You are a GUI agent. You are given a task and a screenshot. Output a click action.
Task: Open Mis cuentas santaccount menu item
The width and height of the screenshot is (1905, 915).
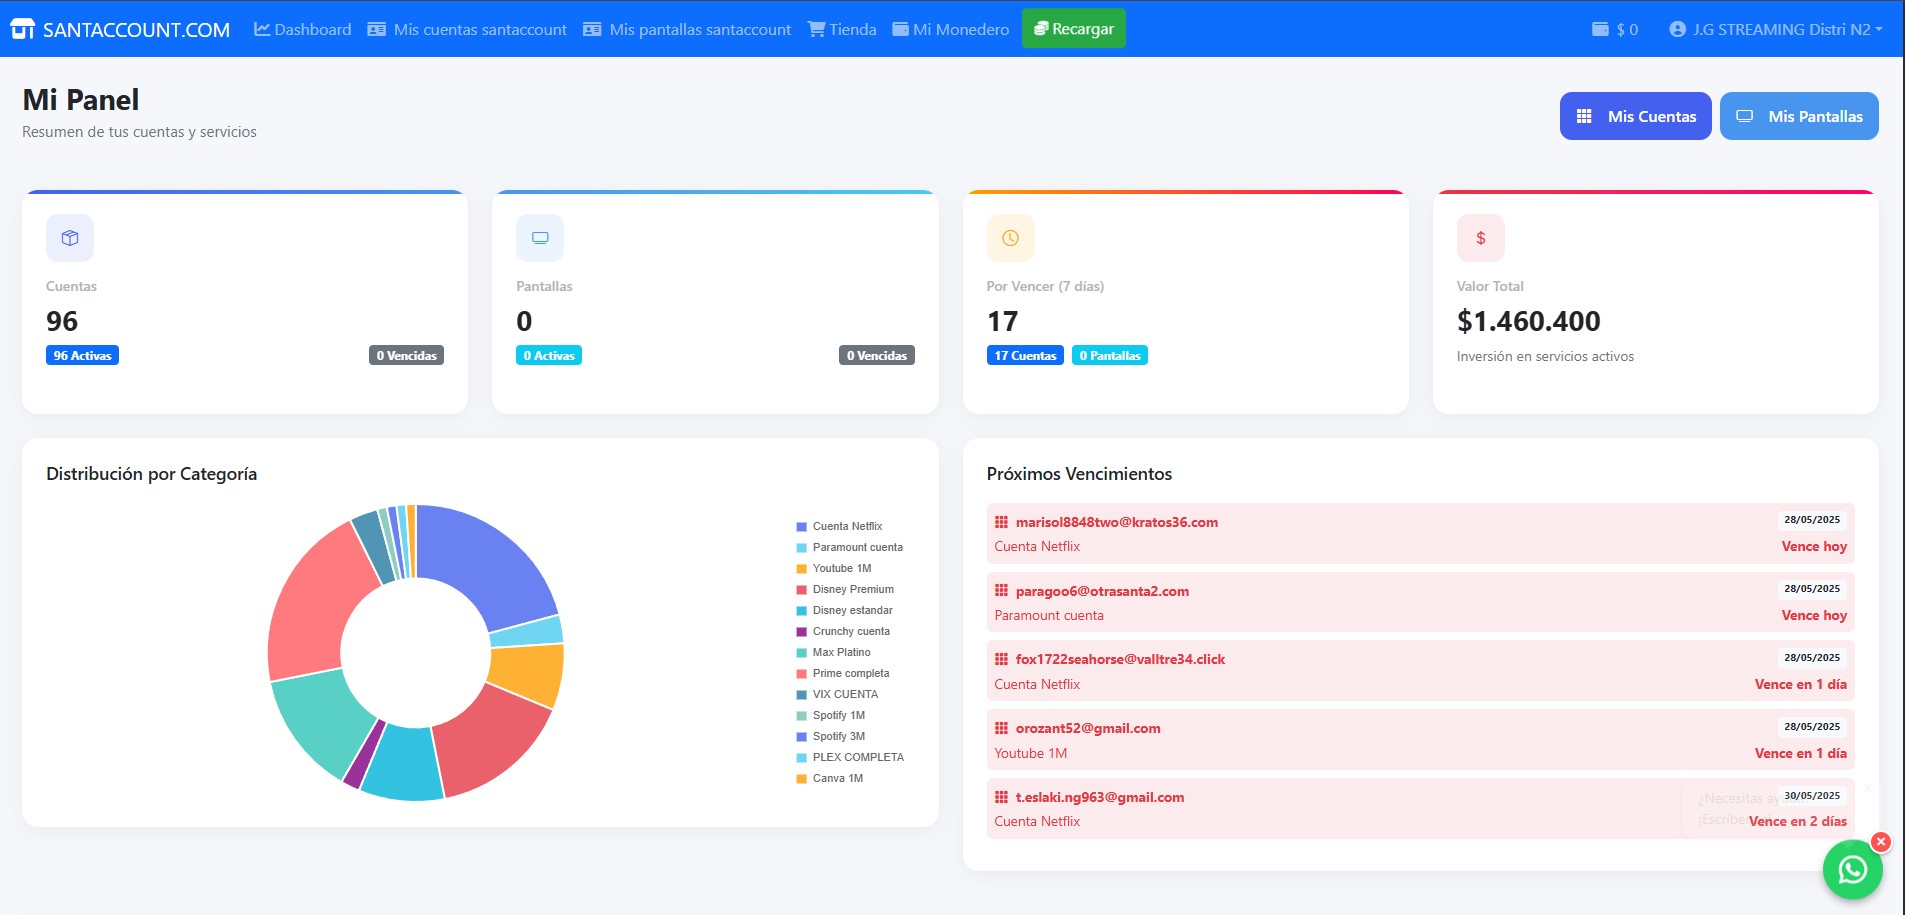[467, 30]
